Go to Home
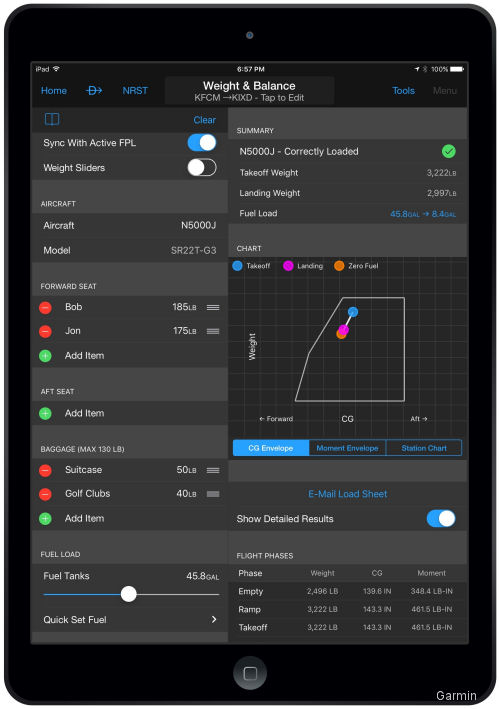Viewport: 500px width, 709px height. click(54, 91)
